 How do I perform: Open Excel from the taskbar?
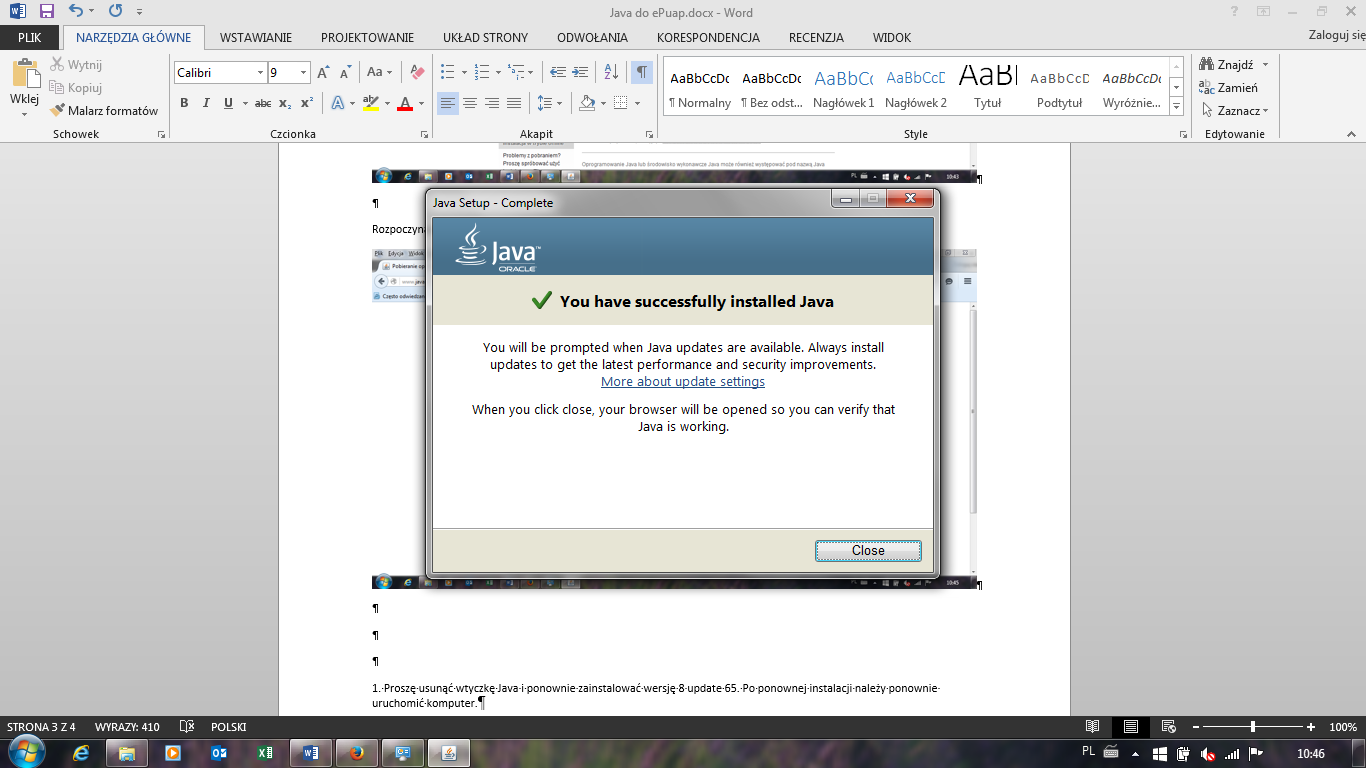(x=265, y=753)
